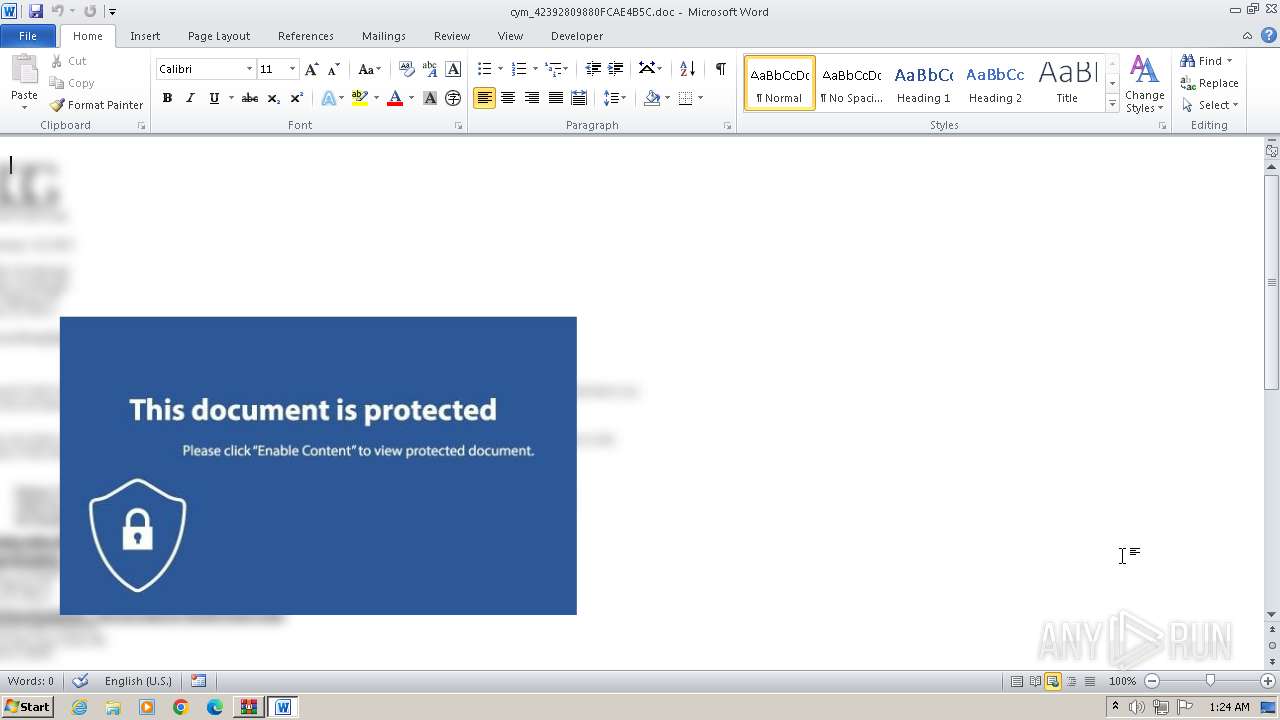Click the protected document banner image
The height and width of the screenshot is (720, 1280).
click(x=318, y=466)
